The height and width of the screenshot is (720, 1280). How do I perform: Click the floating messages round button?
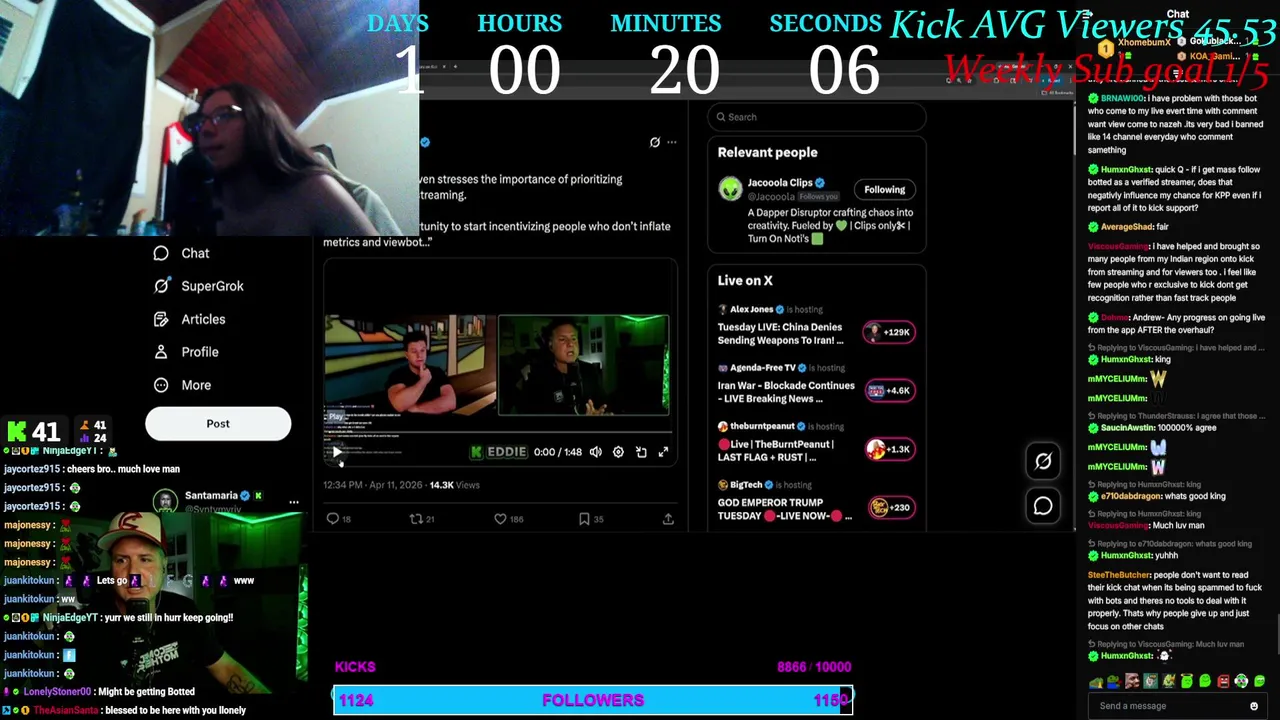point(1043,506)
